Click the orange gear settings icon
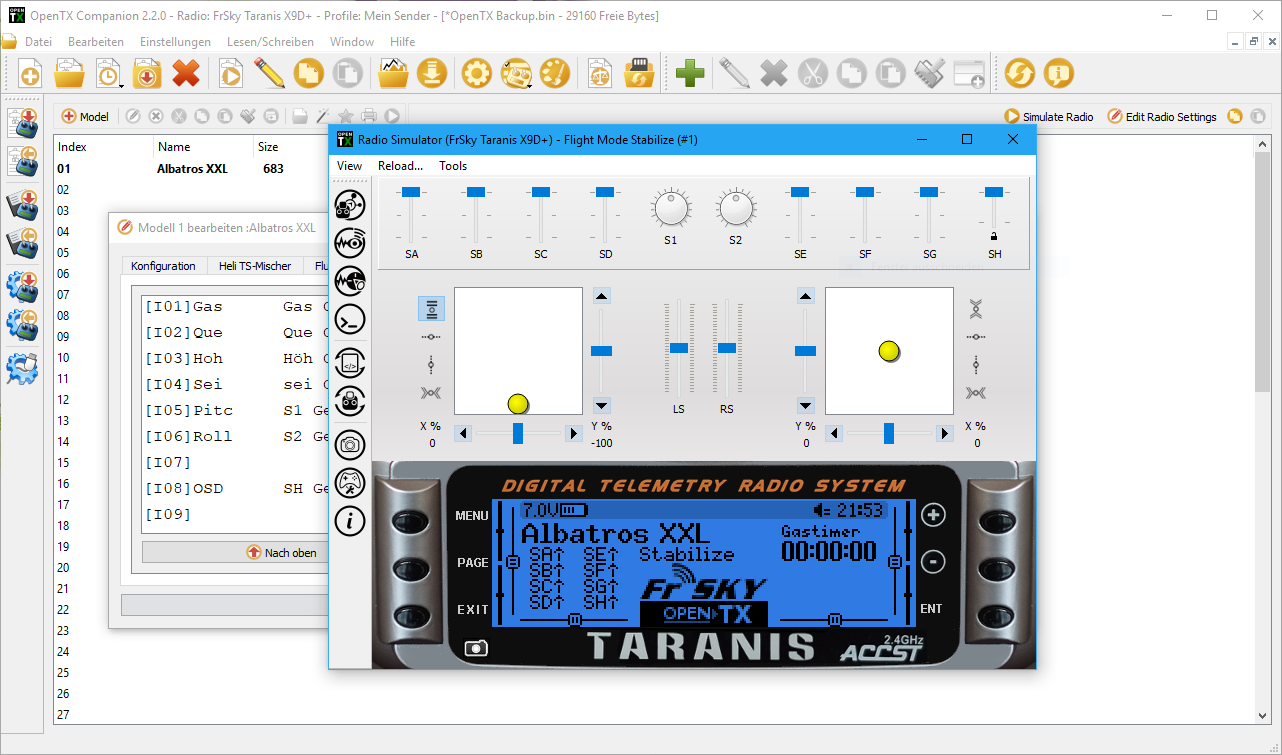Image resolution: width=1282 pixels, height=755 pixels. 476,73
